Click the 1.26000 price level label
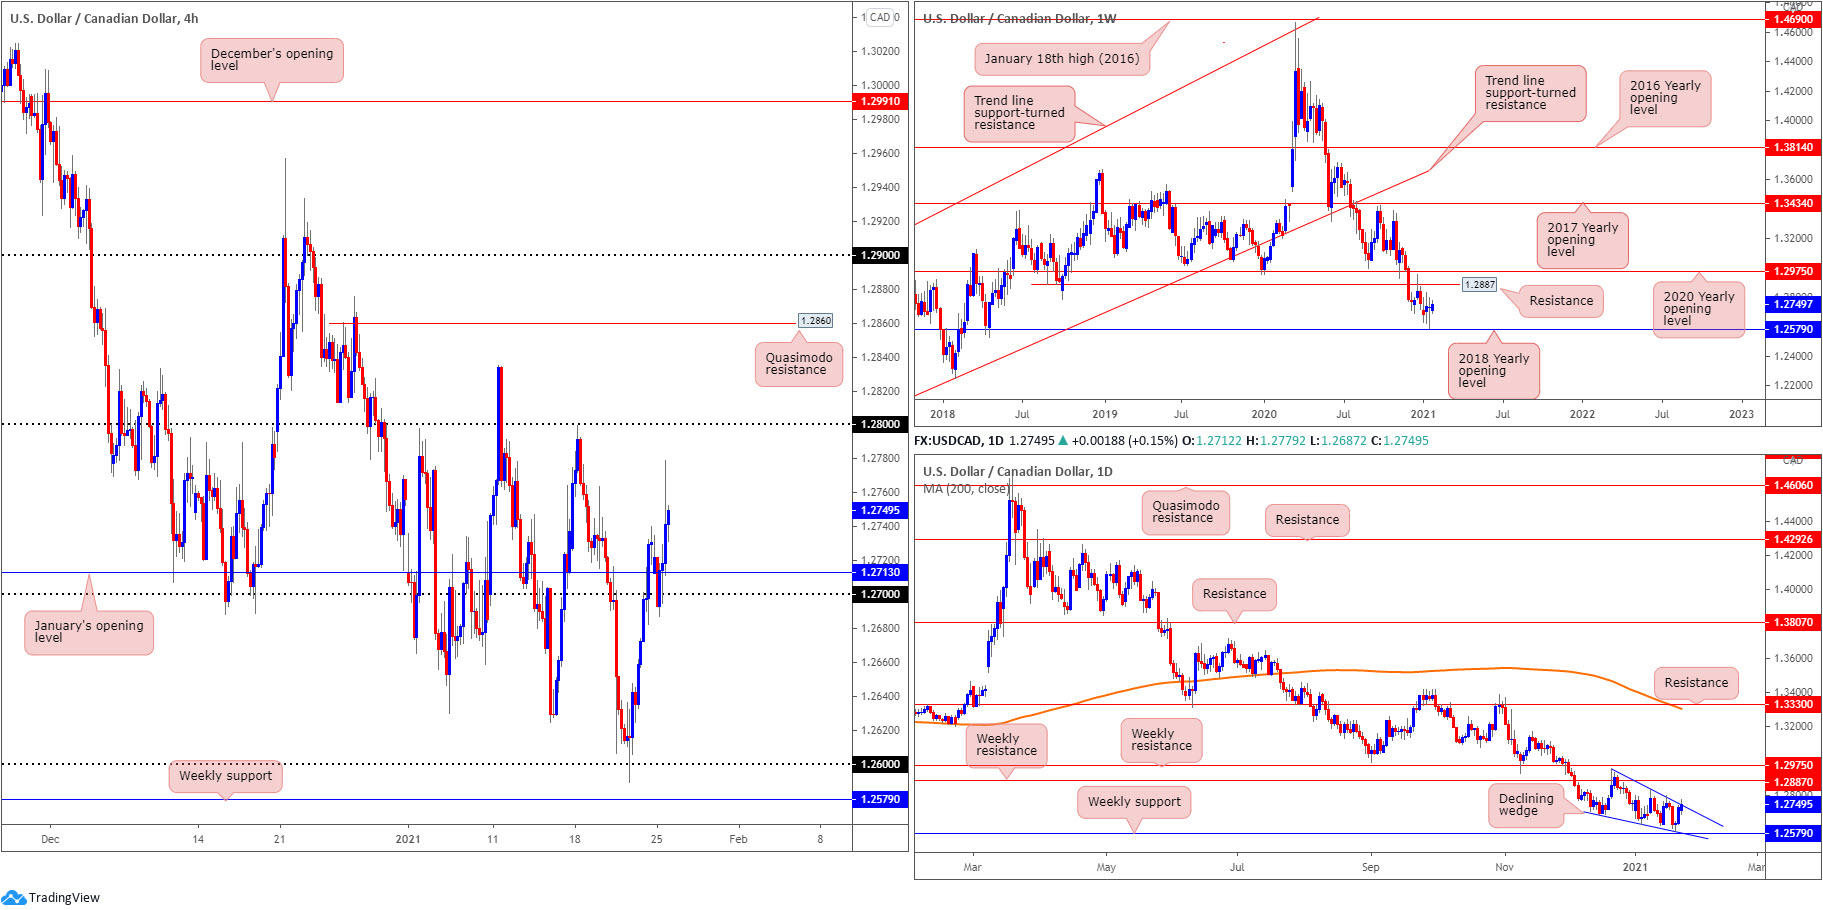Screen dimensions: 1823x910 (x=880, y=764)
